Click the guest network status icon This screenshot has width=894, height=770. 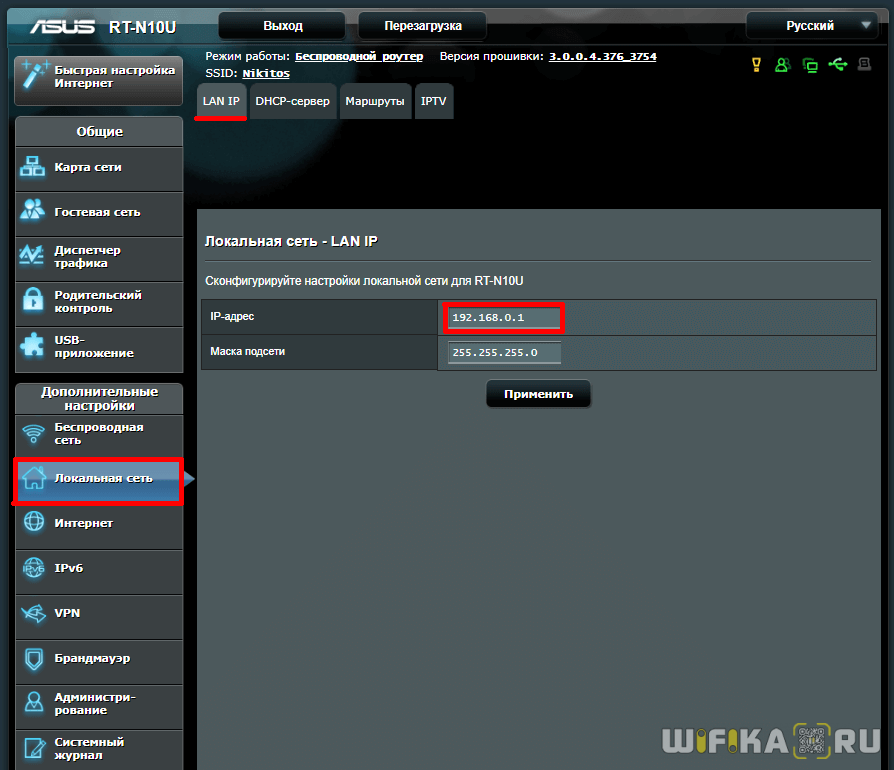(x=783, y=65)
